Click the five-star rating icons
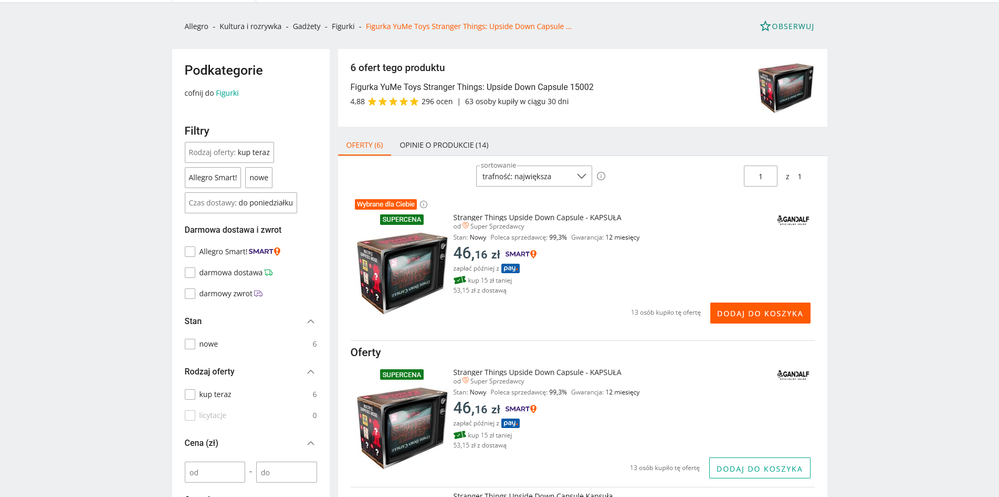 pos(393,101)
